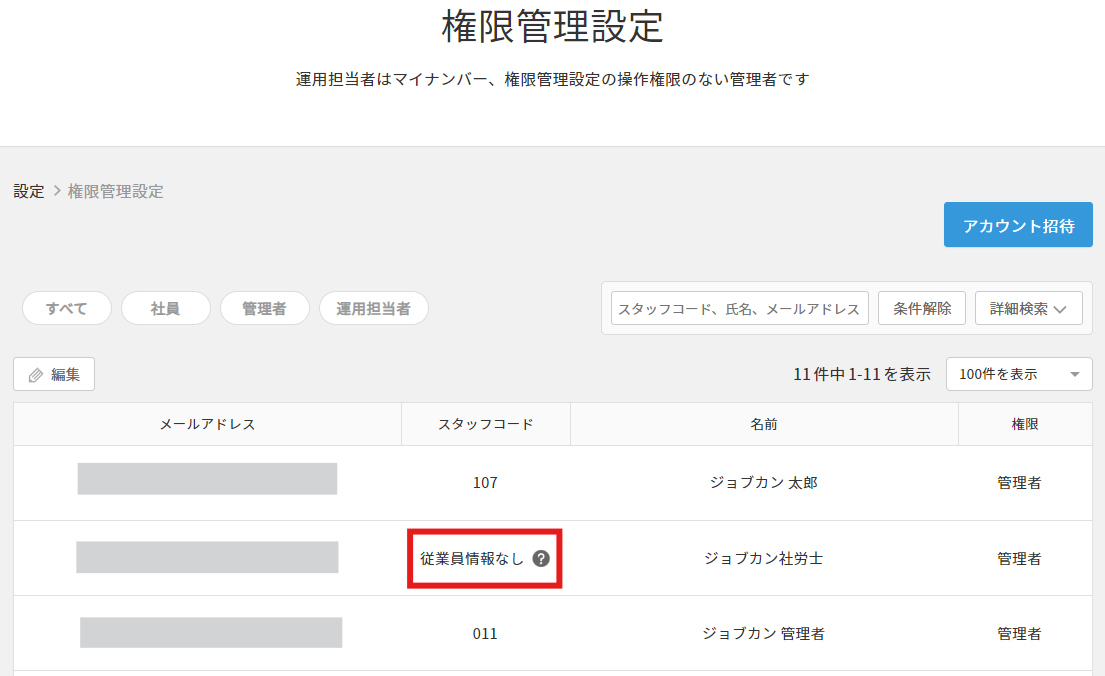This screenshot has width=1105, height=676.
Task: Click staff code 011 cell
Action: coord(486,634)
